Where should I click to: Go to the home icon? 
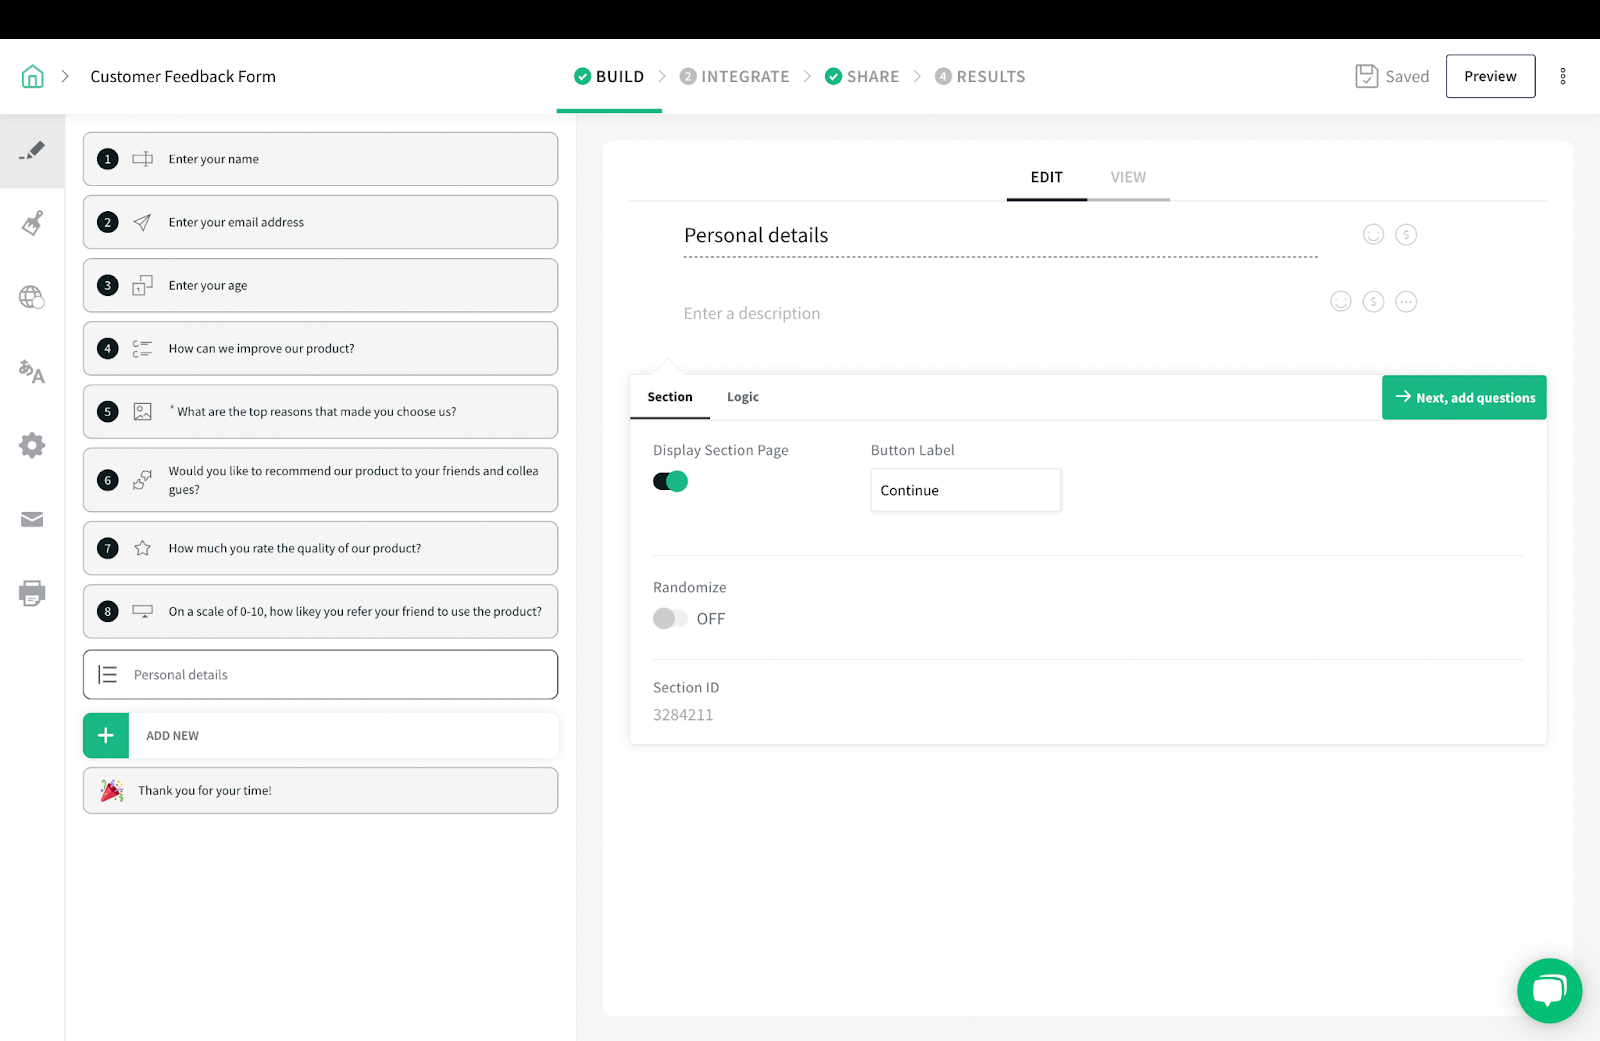click(x=33, y=76)
